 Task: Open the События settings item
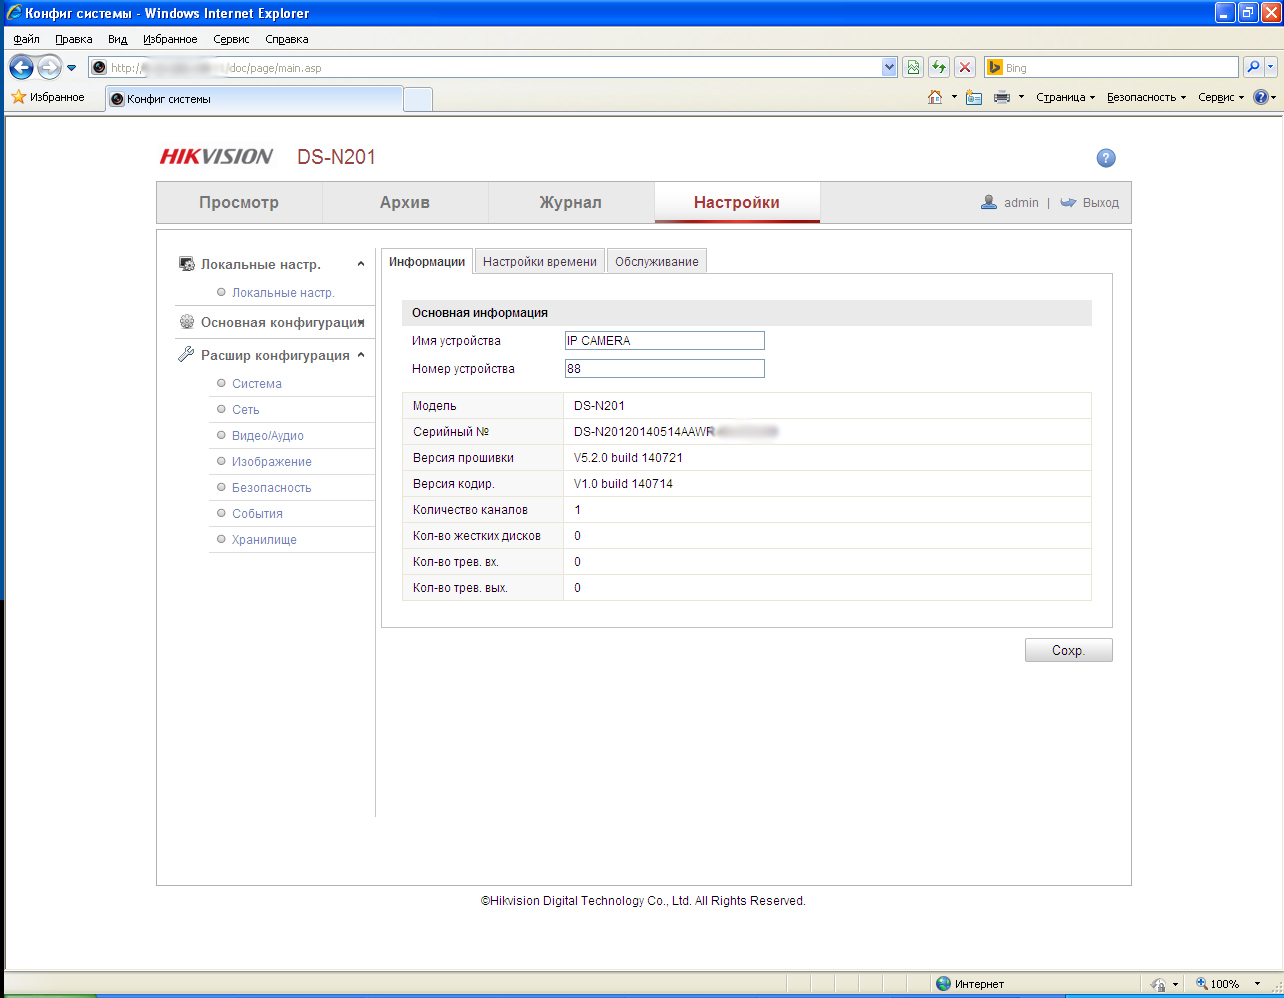257,514
